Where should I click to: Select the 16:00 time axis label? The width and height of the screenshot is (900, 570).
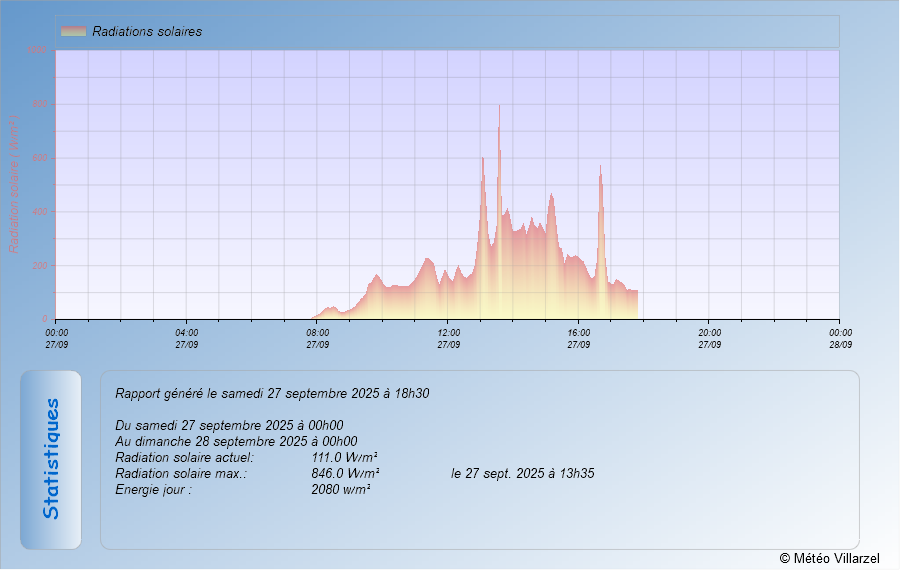[578, 338]
